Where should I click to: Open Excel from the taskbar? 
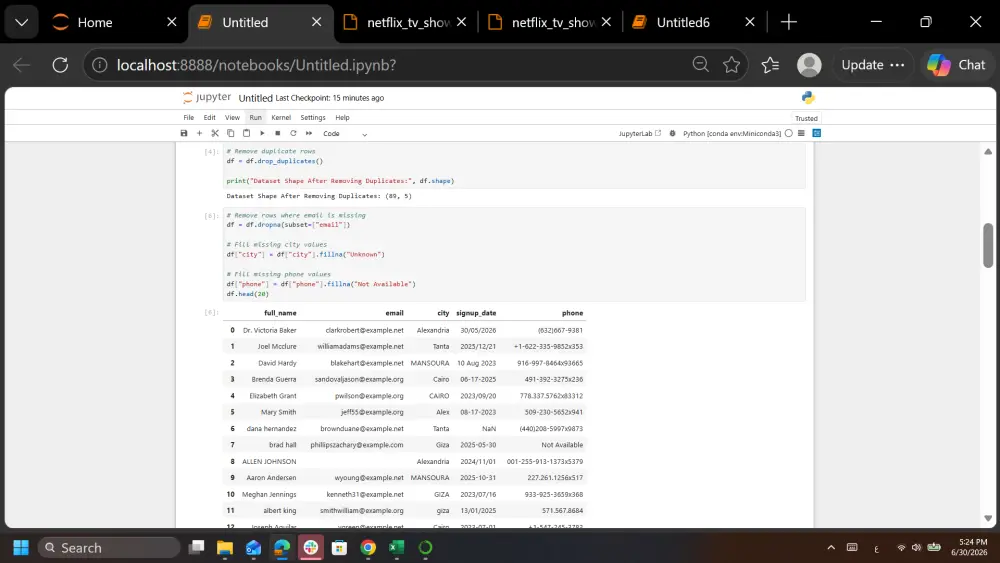click(397, 548)
